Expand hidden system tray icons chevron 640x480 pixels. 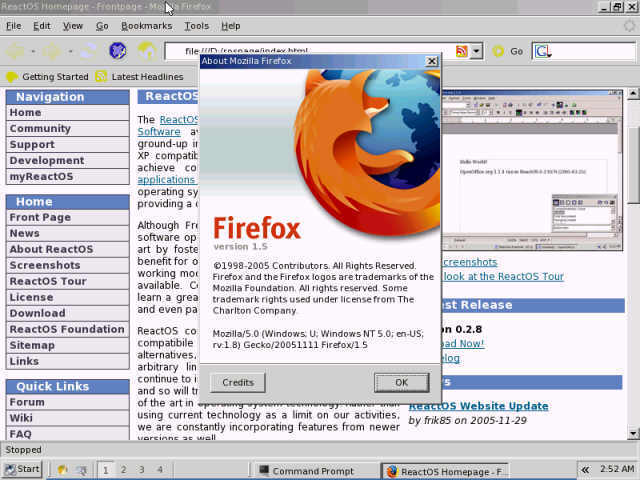585,469
